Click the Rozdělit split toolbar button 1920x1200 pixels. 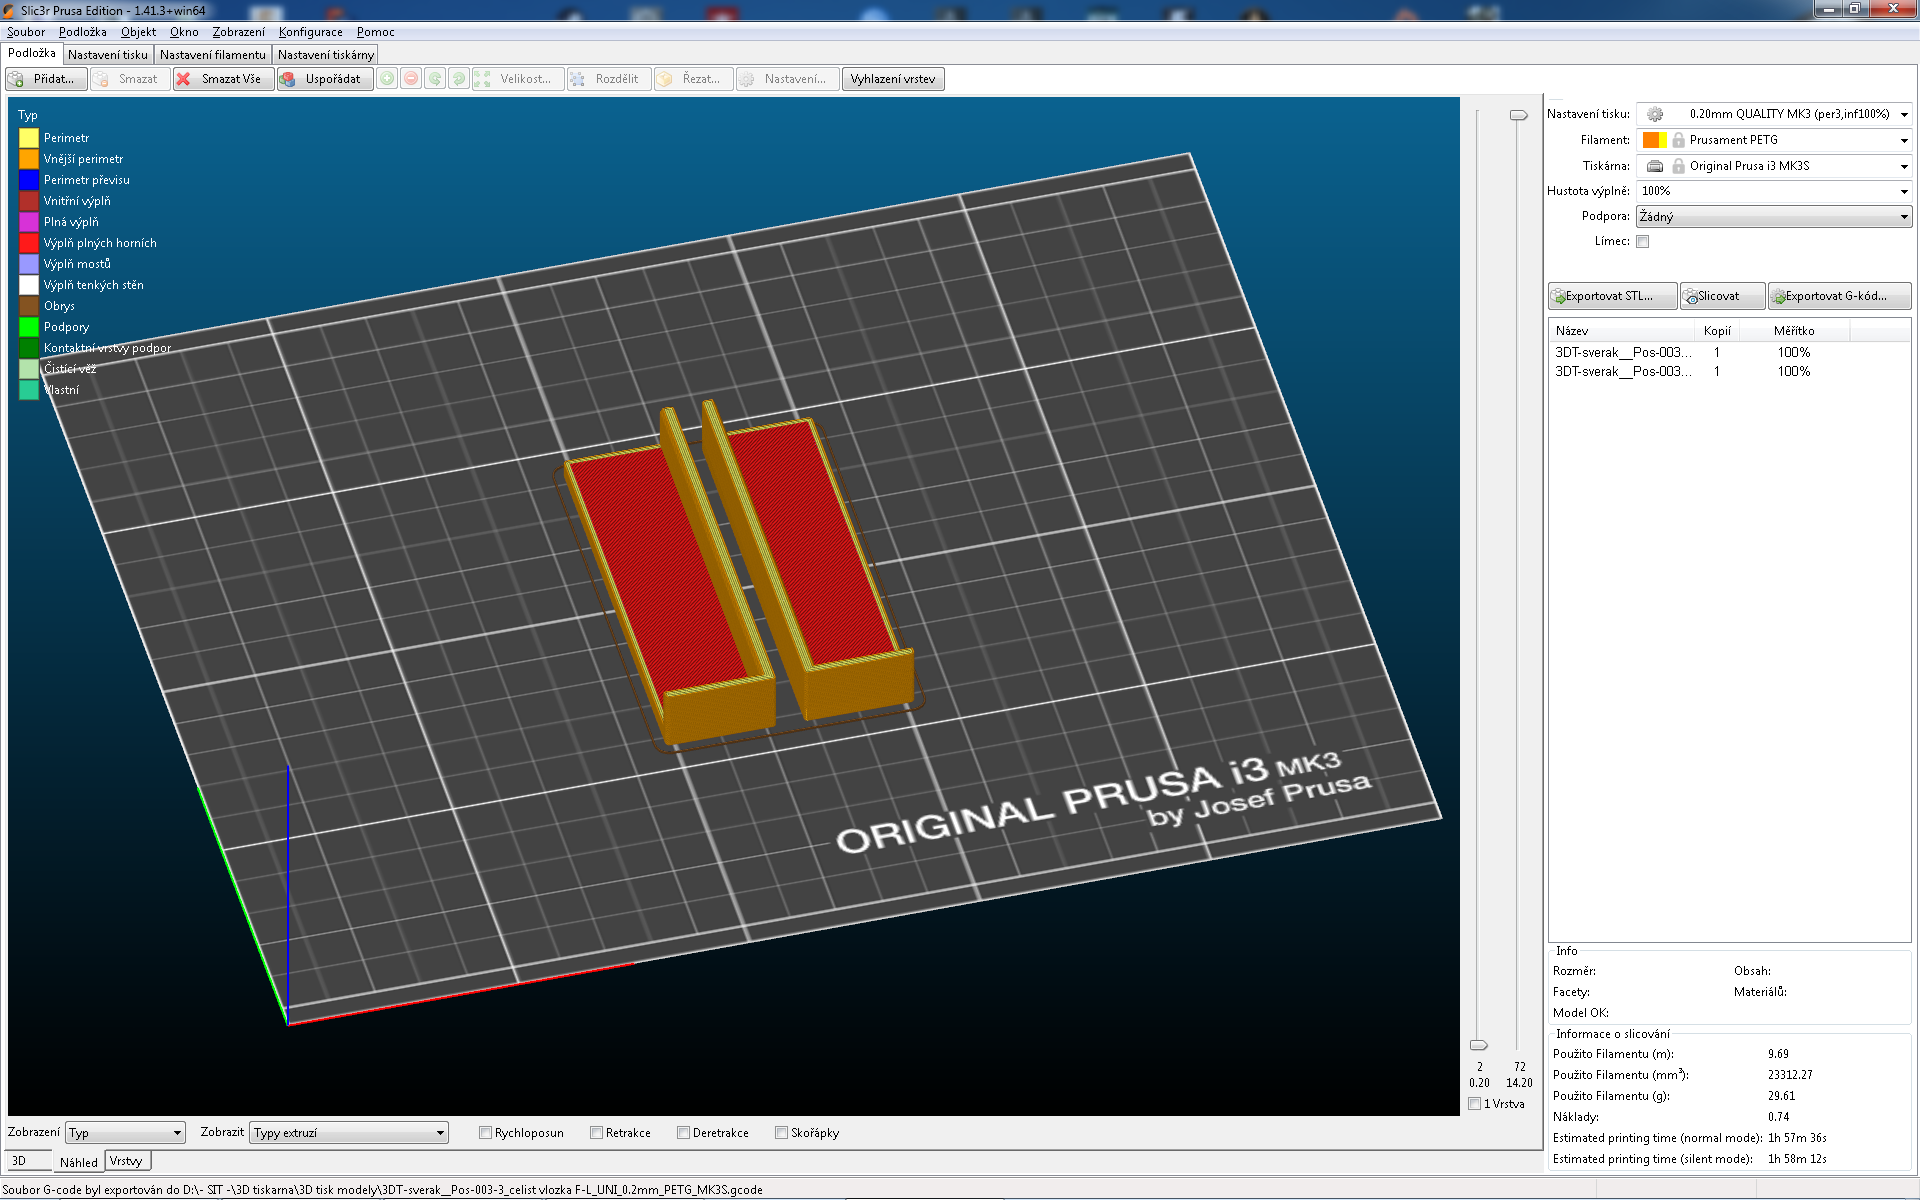point(609,79)
